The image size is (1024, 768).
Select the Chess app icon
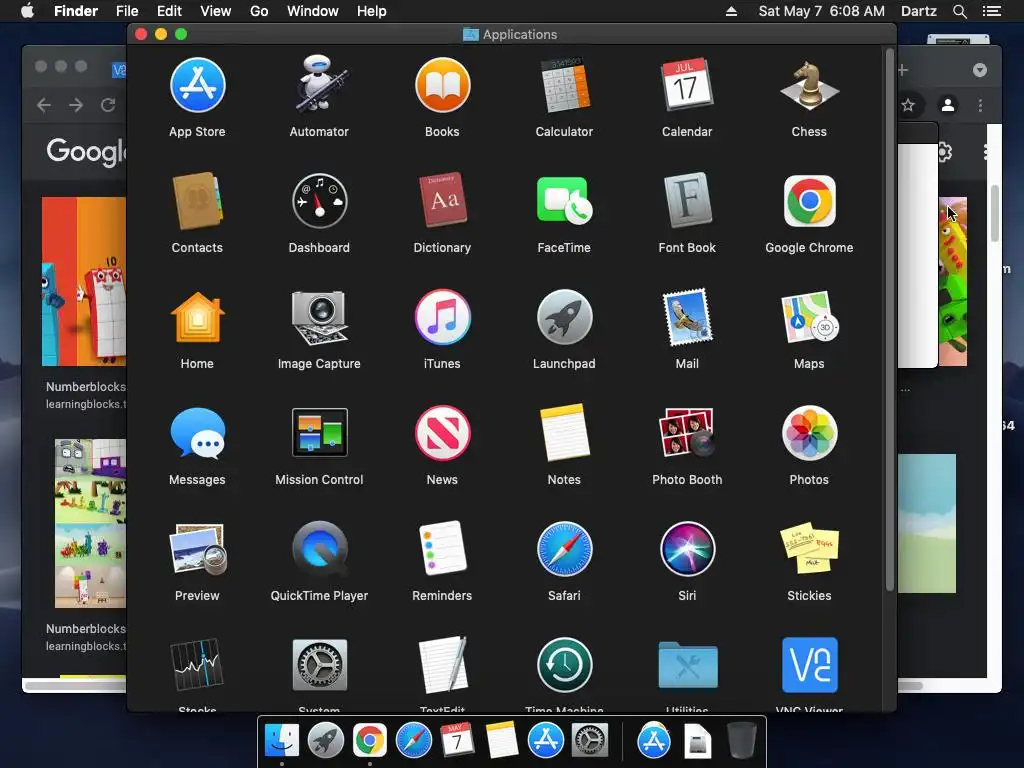(809, 85)
